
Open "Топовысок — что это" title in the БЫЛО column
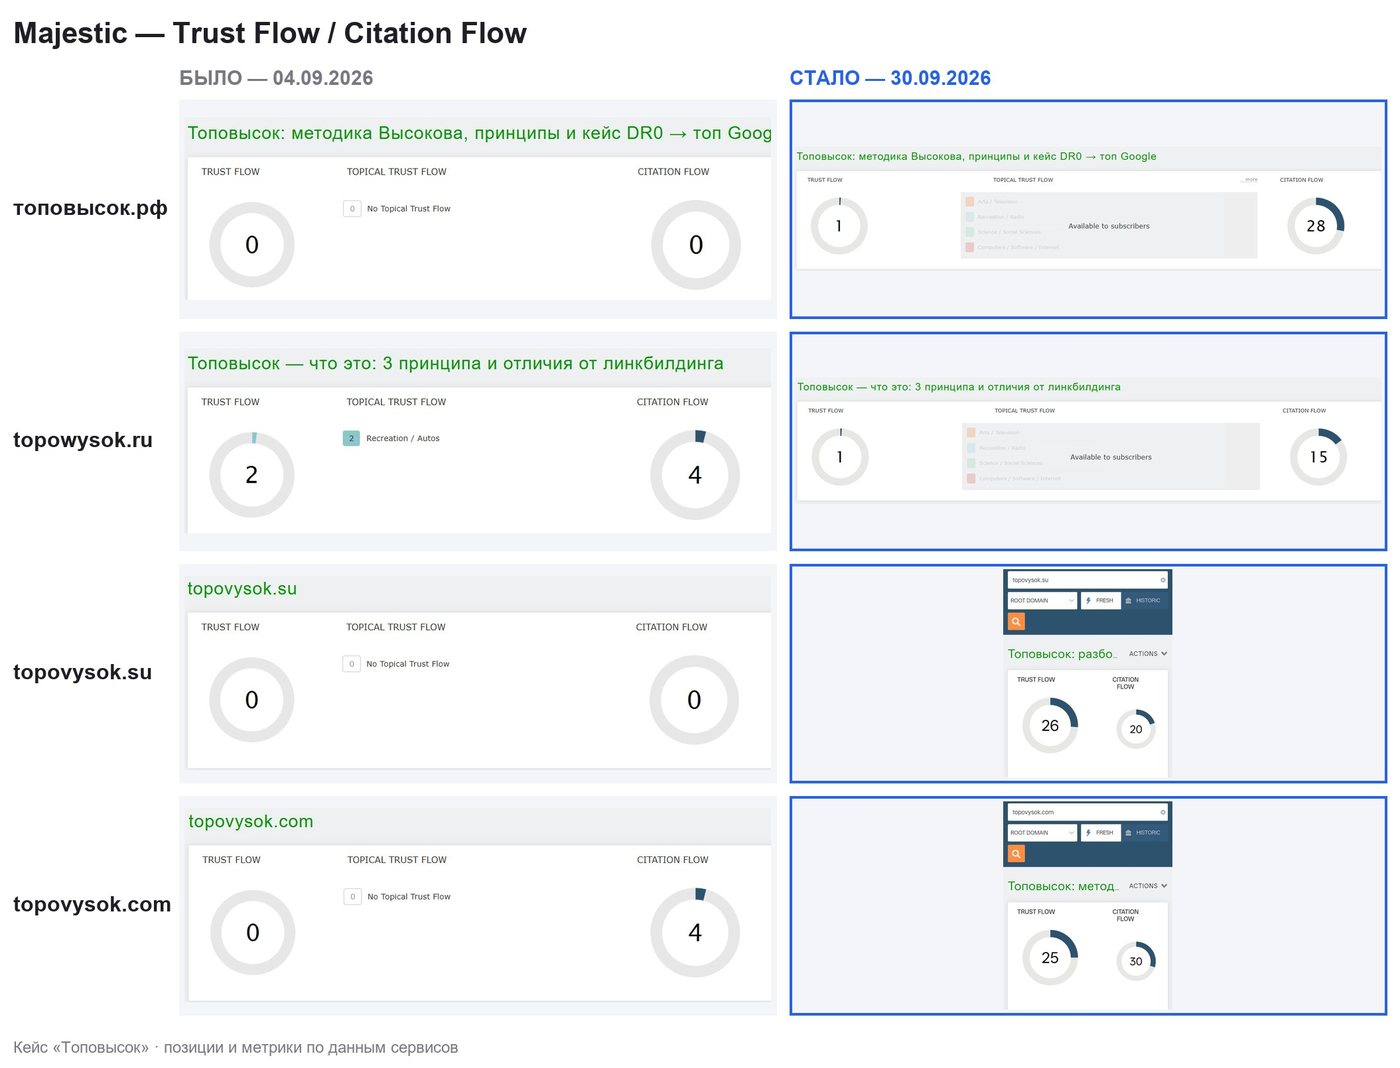click(455, 363)
